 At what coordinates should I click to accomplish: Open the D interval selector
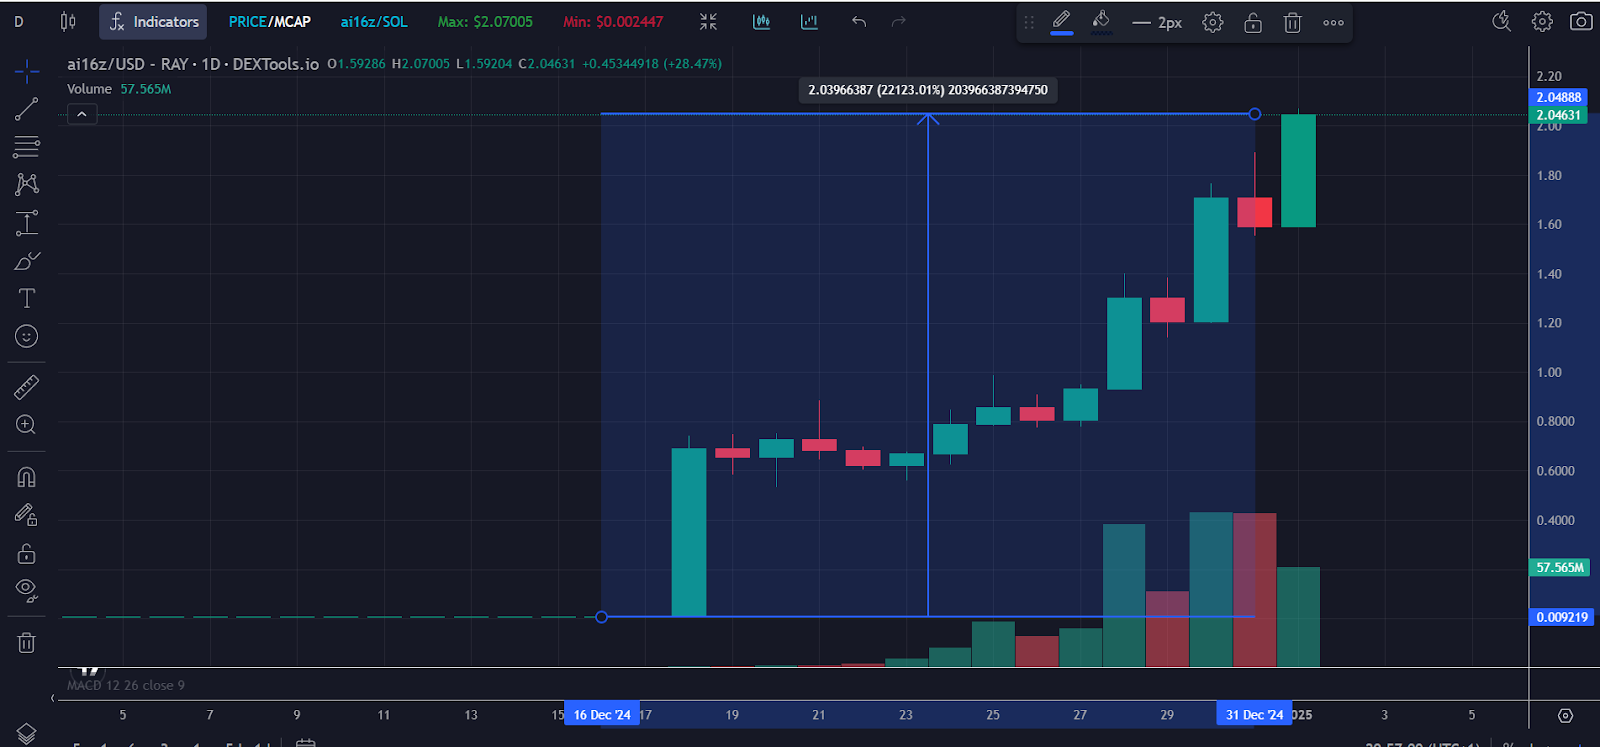18,21
